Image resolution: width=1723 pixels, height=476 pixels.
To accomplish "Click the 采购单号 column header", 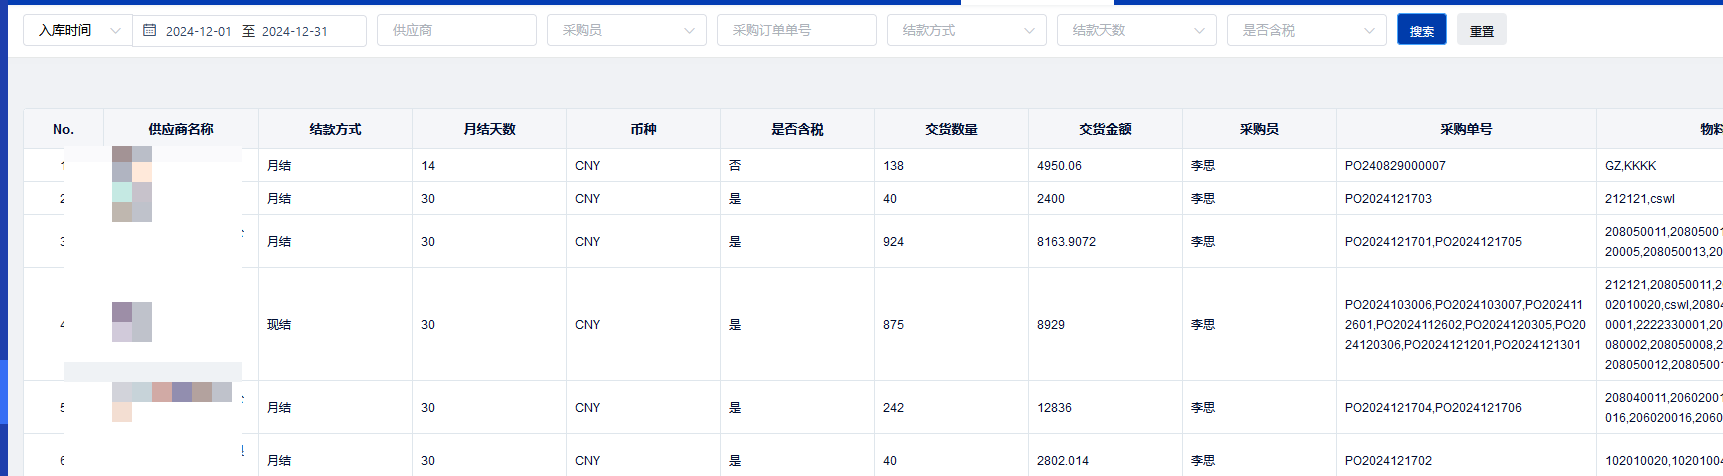I will point(1466,129).
